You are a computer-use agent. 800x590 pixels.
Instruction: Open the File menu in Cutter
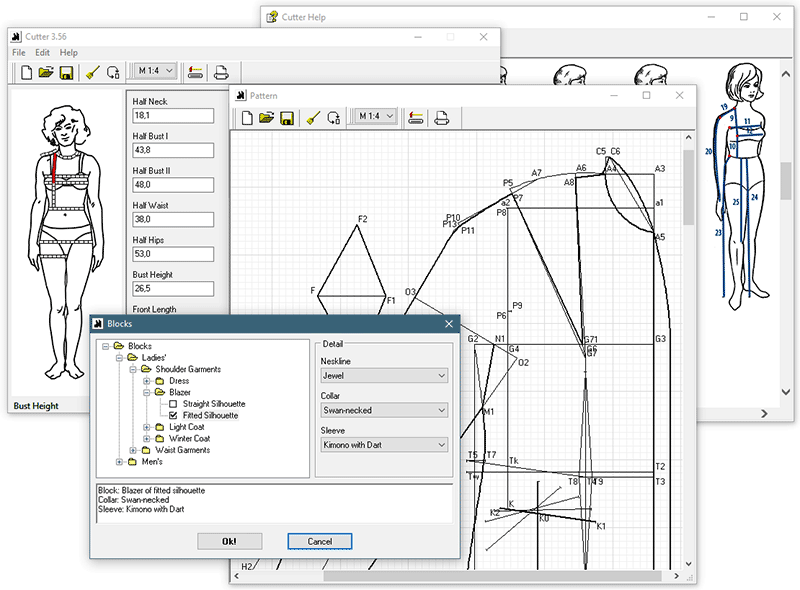point(19,52)
